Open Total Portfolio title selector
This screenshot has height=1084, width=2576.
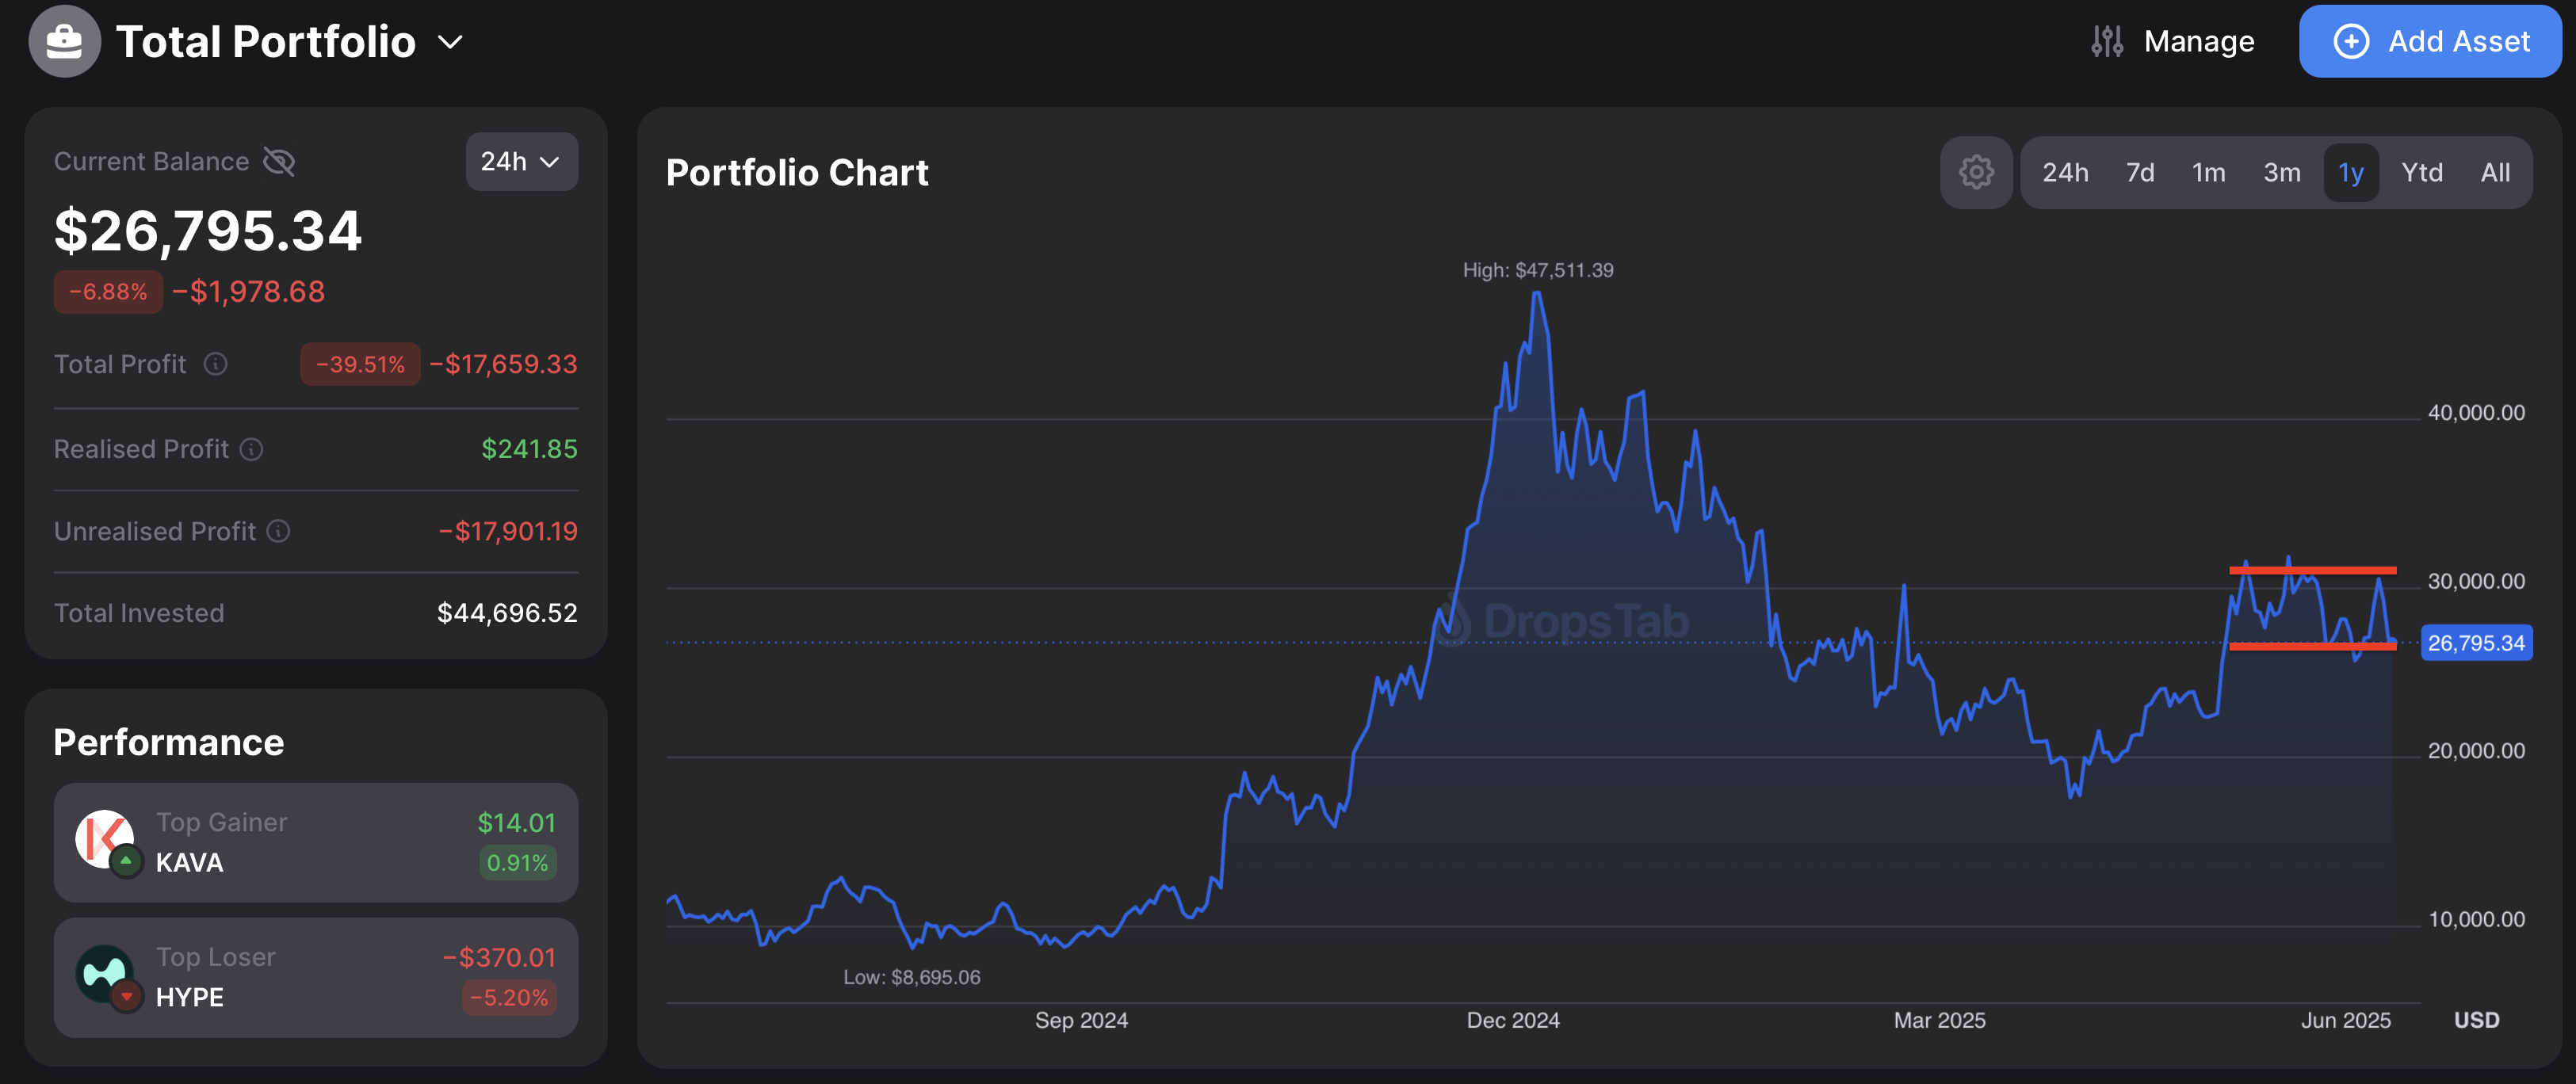coord(266,42)
